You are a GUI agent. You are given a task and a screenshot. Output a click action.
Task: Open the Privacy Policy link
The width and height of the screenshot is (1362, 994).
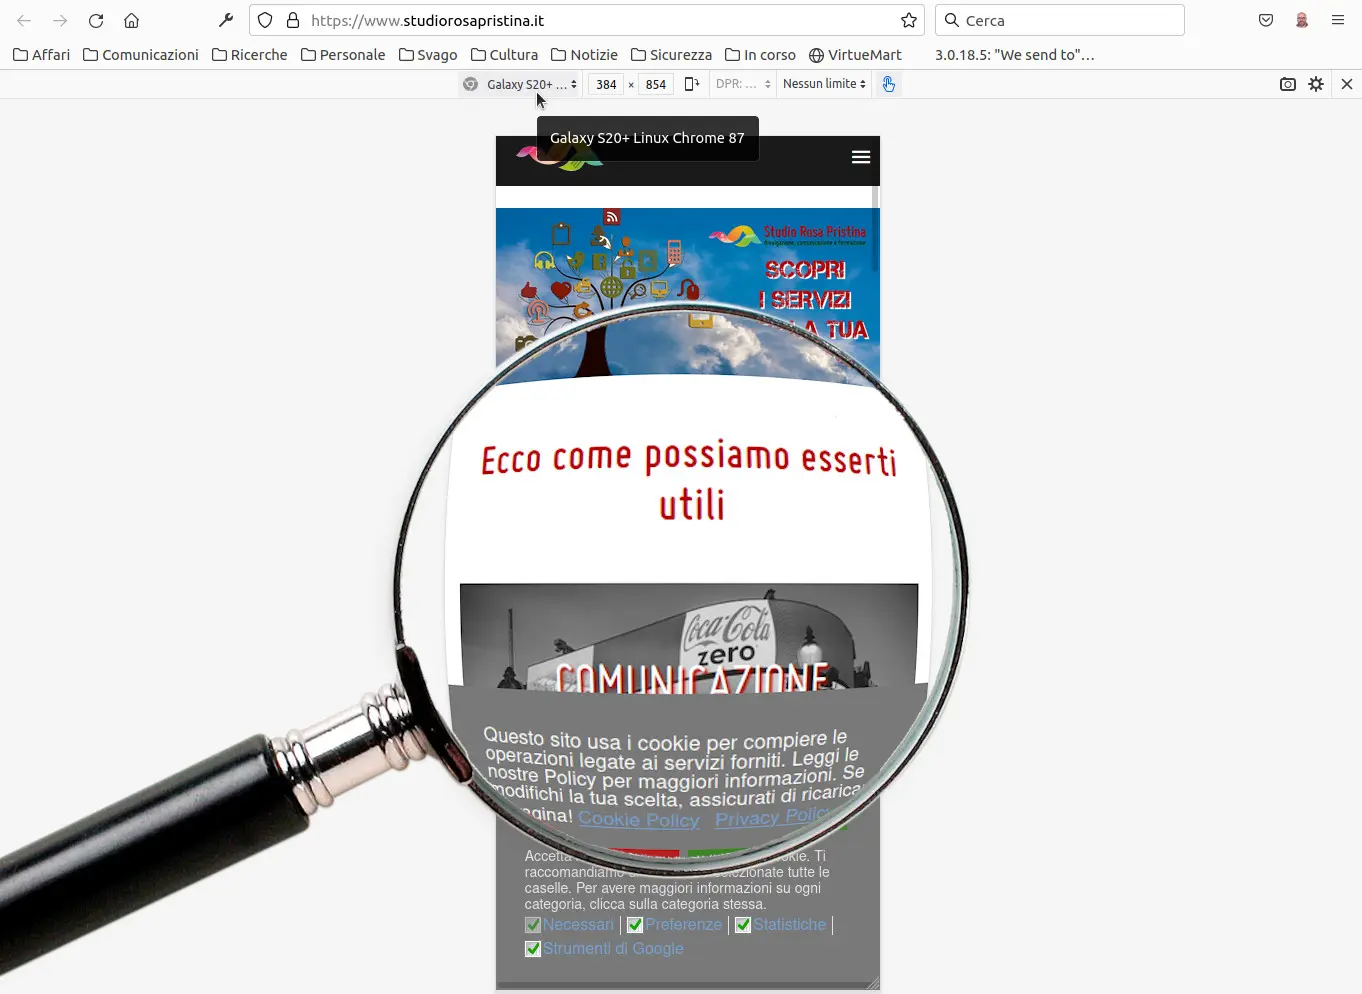[x=772, y=817]
